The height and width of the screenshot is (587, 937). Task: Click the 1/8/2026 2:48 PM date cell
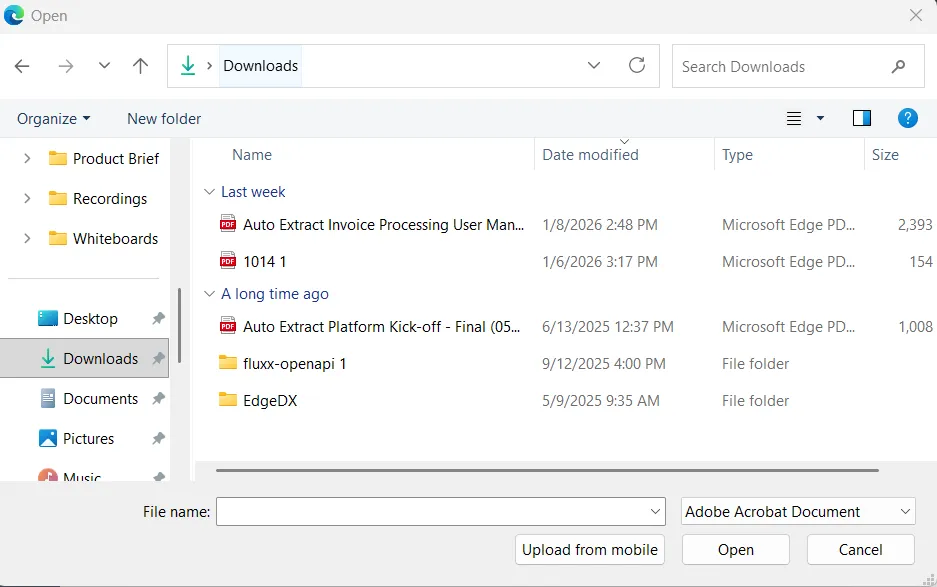(x=599, y=225)
